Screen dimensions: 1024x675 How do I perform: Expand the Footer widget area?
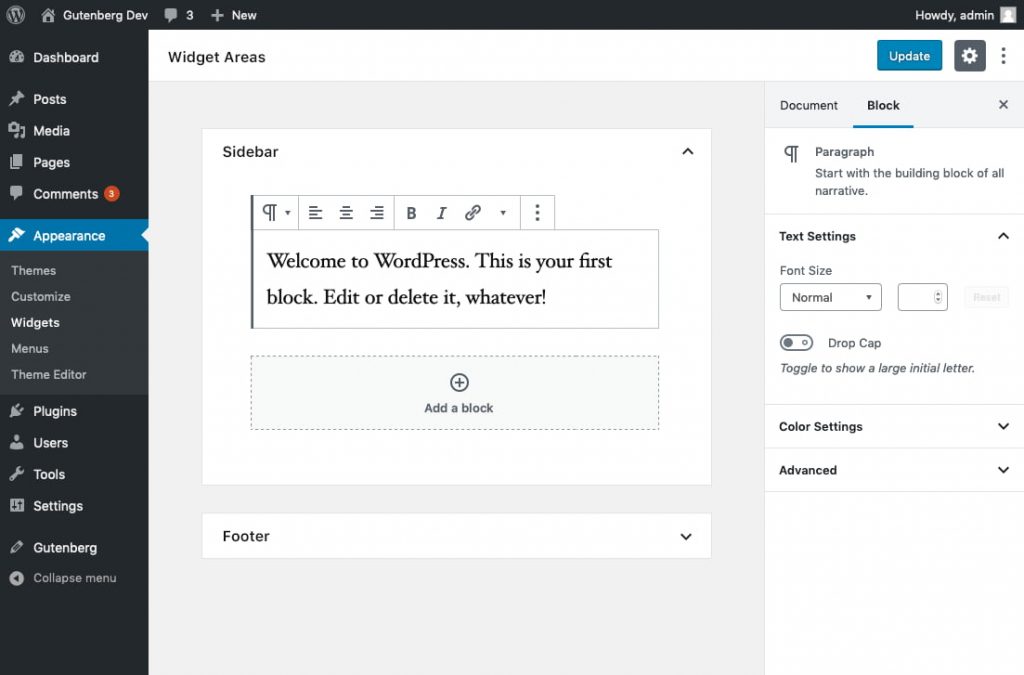click(x=686, y=536)
